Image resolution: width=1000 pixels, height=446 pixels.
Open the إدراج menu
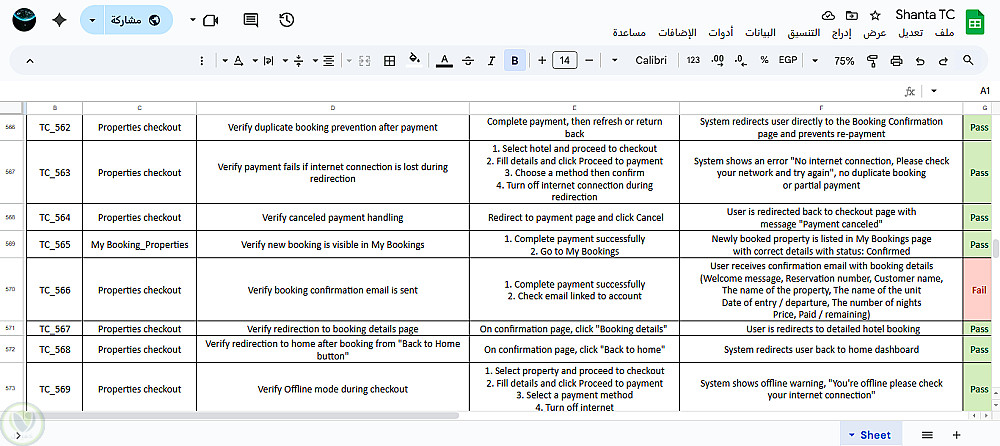pos(841,33)
